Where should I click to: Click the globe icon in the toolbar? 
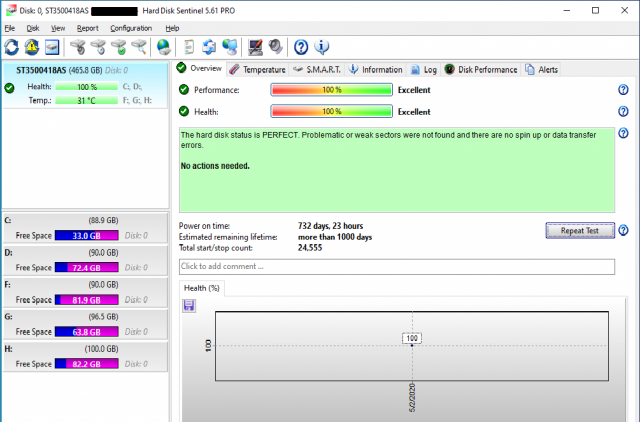(164, 47)
